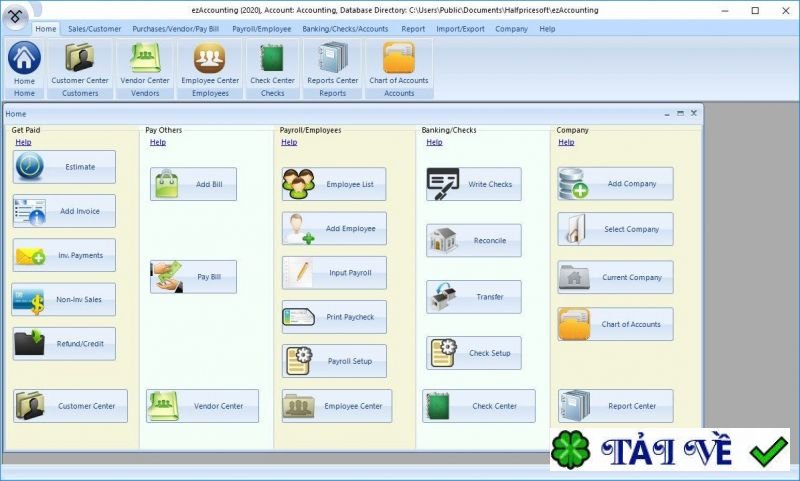Image resolution: width=800 pixels, height=481 pixels.
Task: Open Reports Center in the ribbon
Action: (333, 64)
